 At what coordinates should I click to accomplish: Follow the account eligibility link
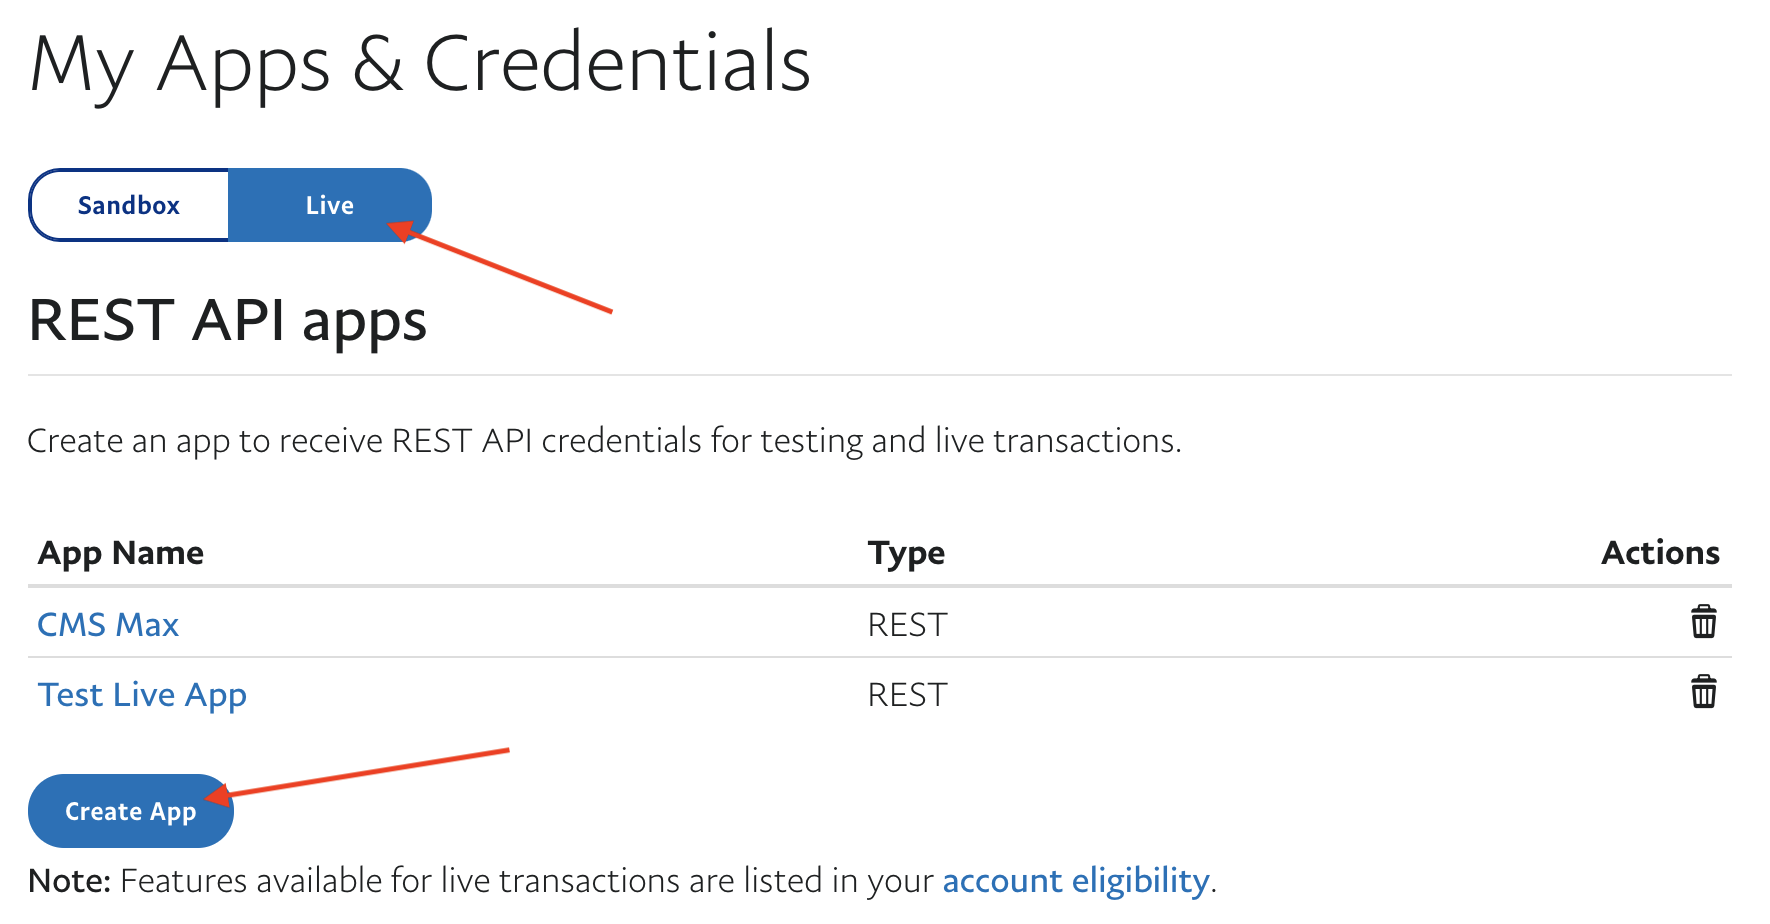click(x=1076, y=881)
